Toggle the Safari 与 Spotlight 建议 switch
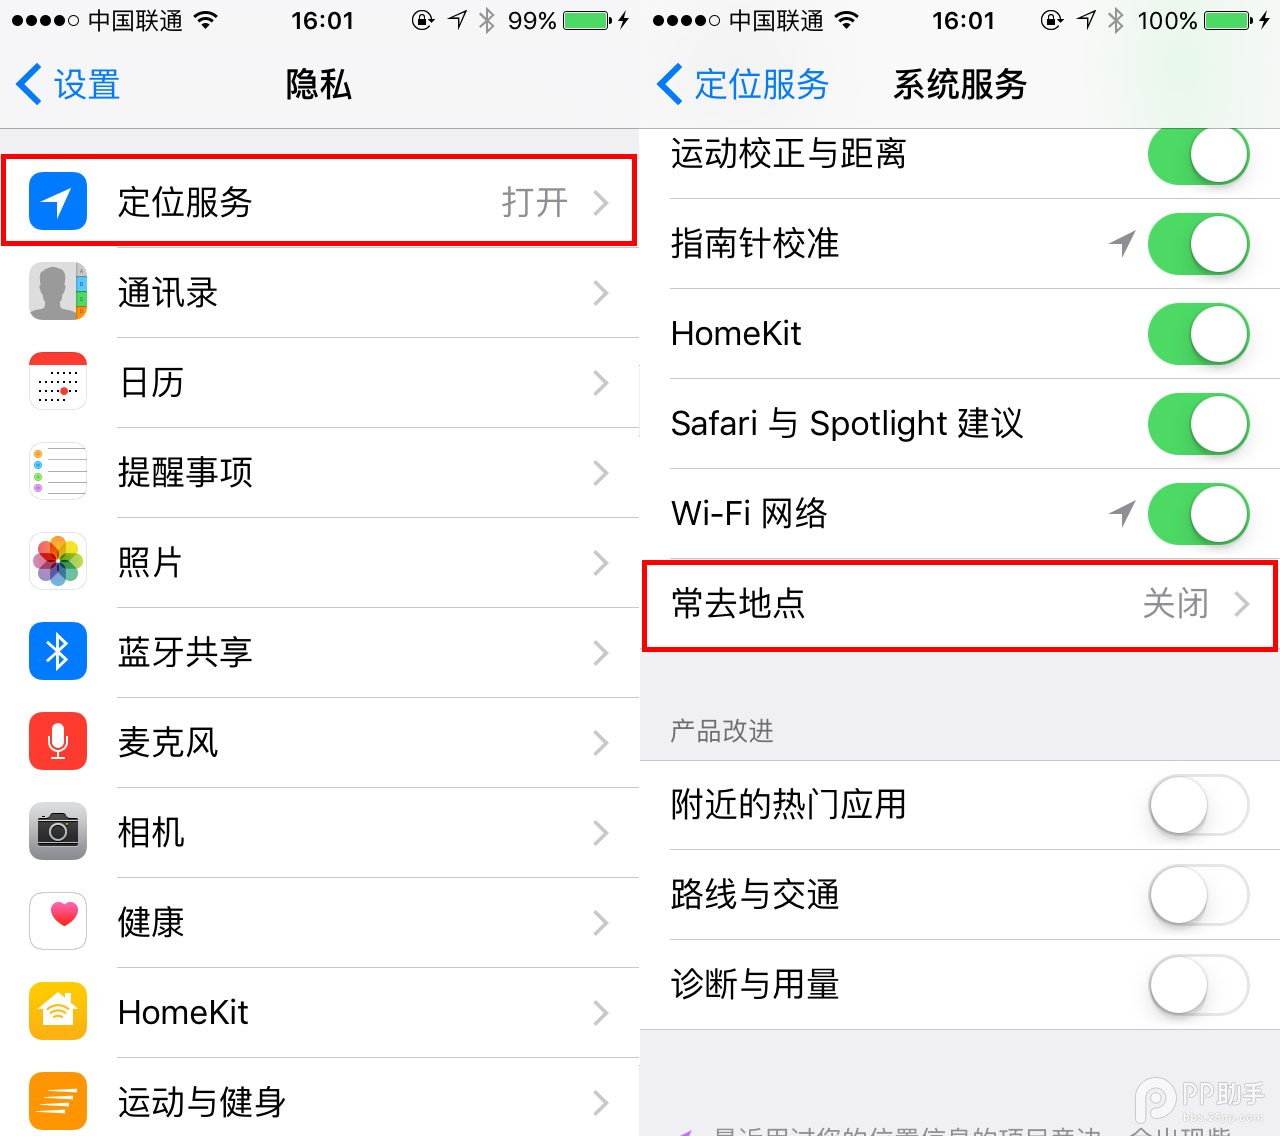This screenshot has width=1280, height=1136. (x=1198, y=424)
